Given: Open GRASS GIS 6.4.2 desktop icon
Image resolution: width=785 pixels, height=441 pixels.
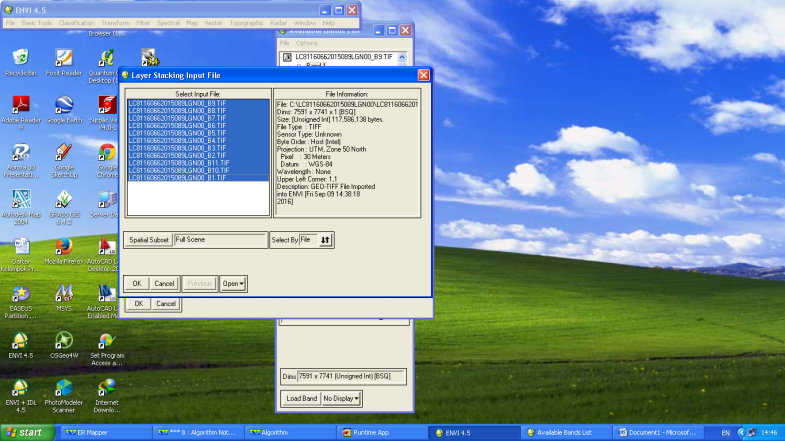Looking at the screenshot, I should tap(64, 207).
